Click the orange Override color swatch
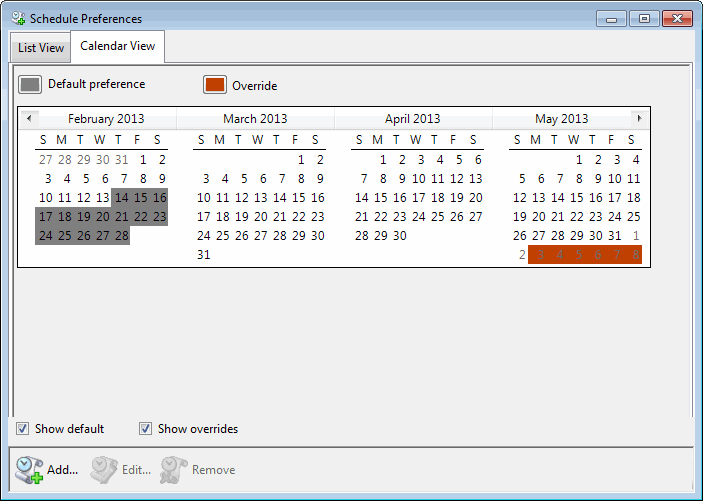The width and height of the screenshot is (703, 501). click(215, 85)
